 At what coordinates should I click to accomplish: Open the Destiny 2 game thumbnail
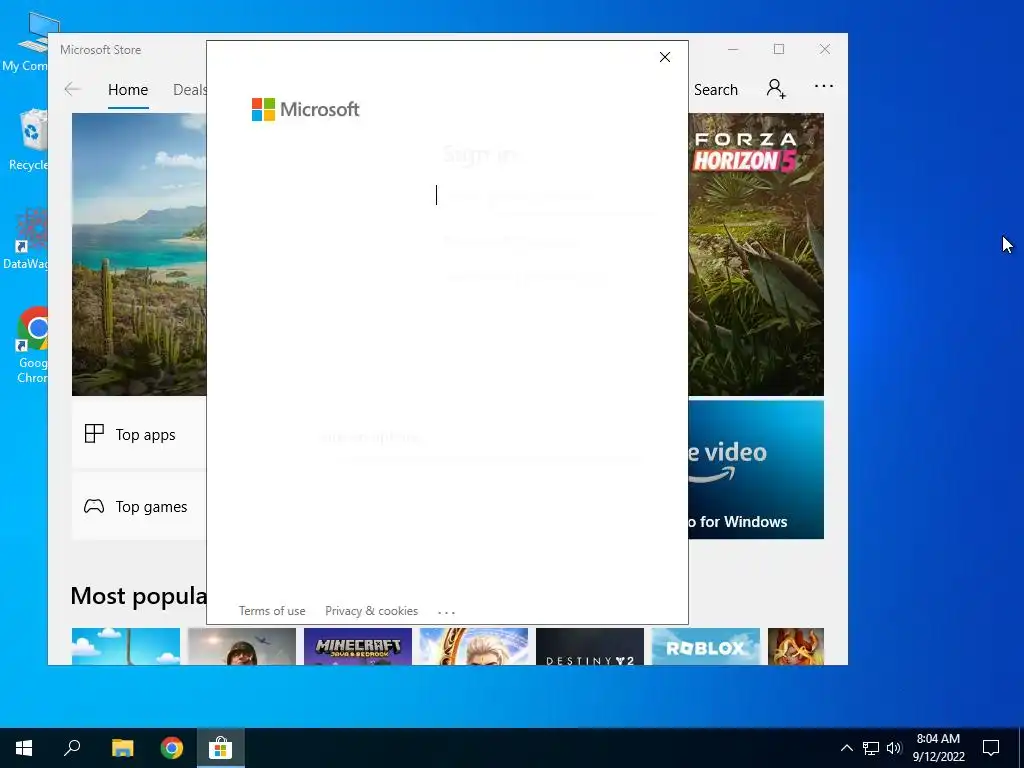(x=590, y=647)
